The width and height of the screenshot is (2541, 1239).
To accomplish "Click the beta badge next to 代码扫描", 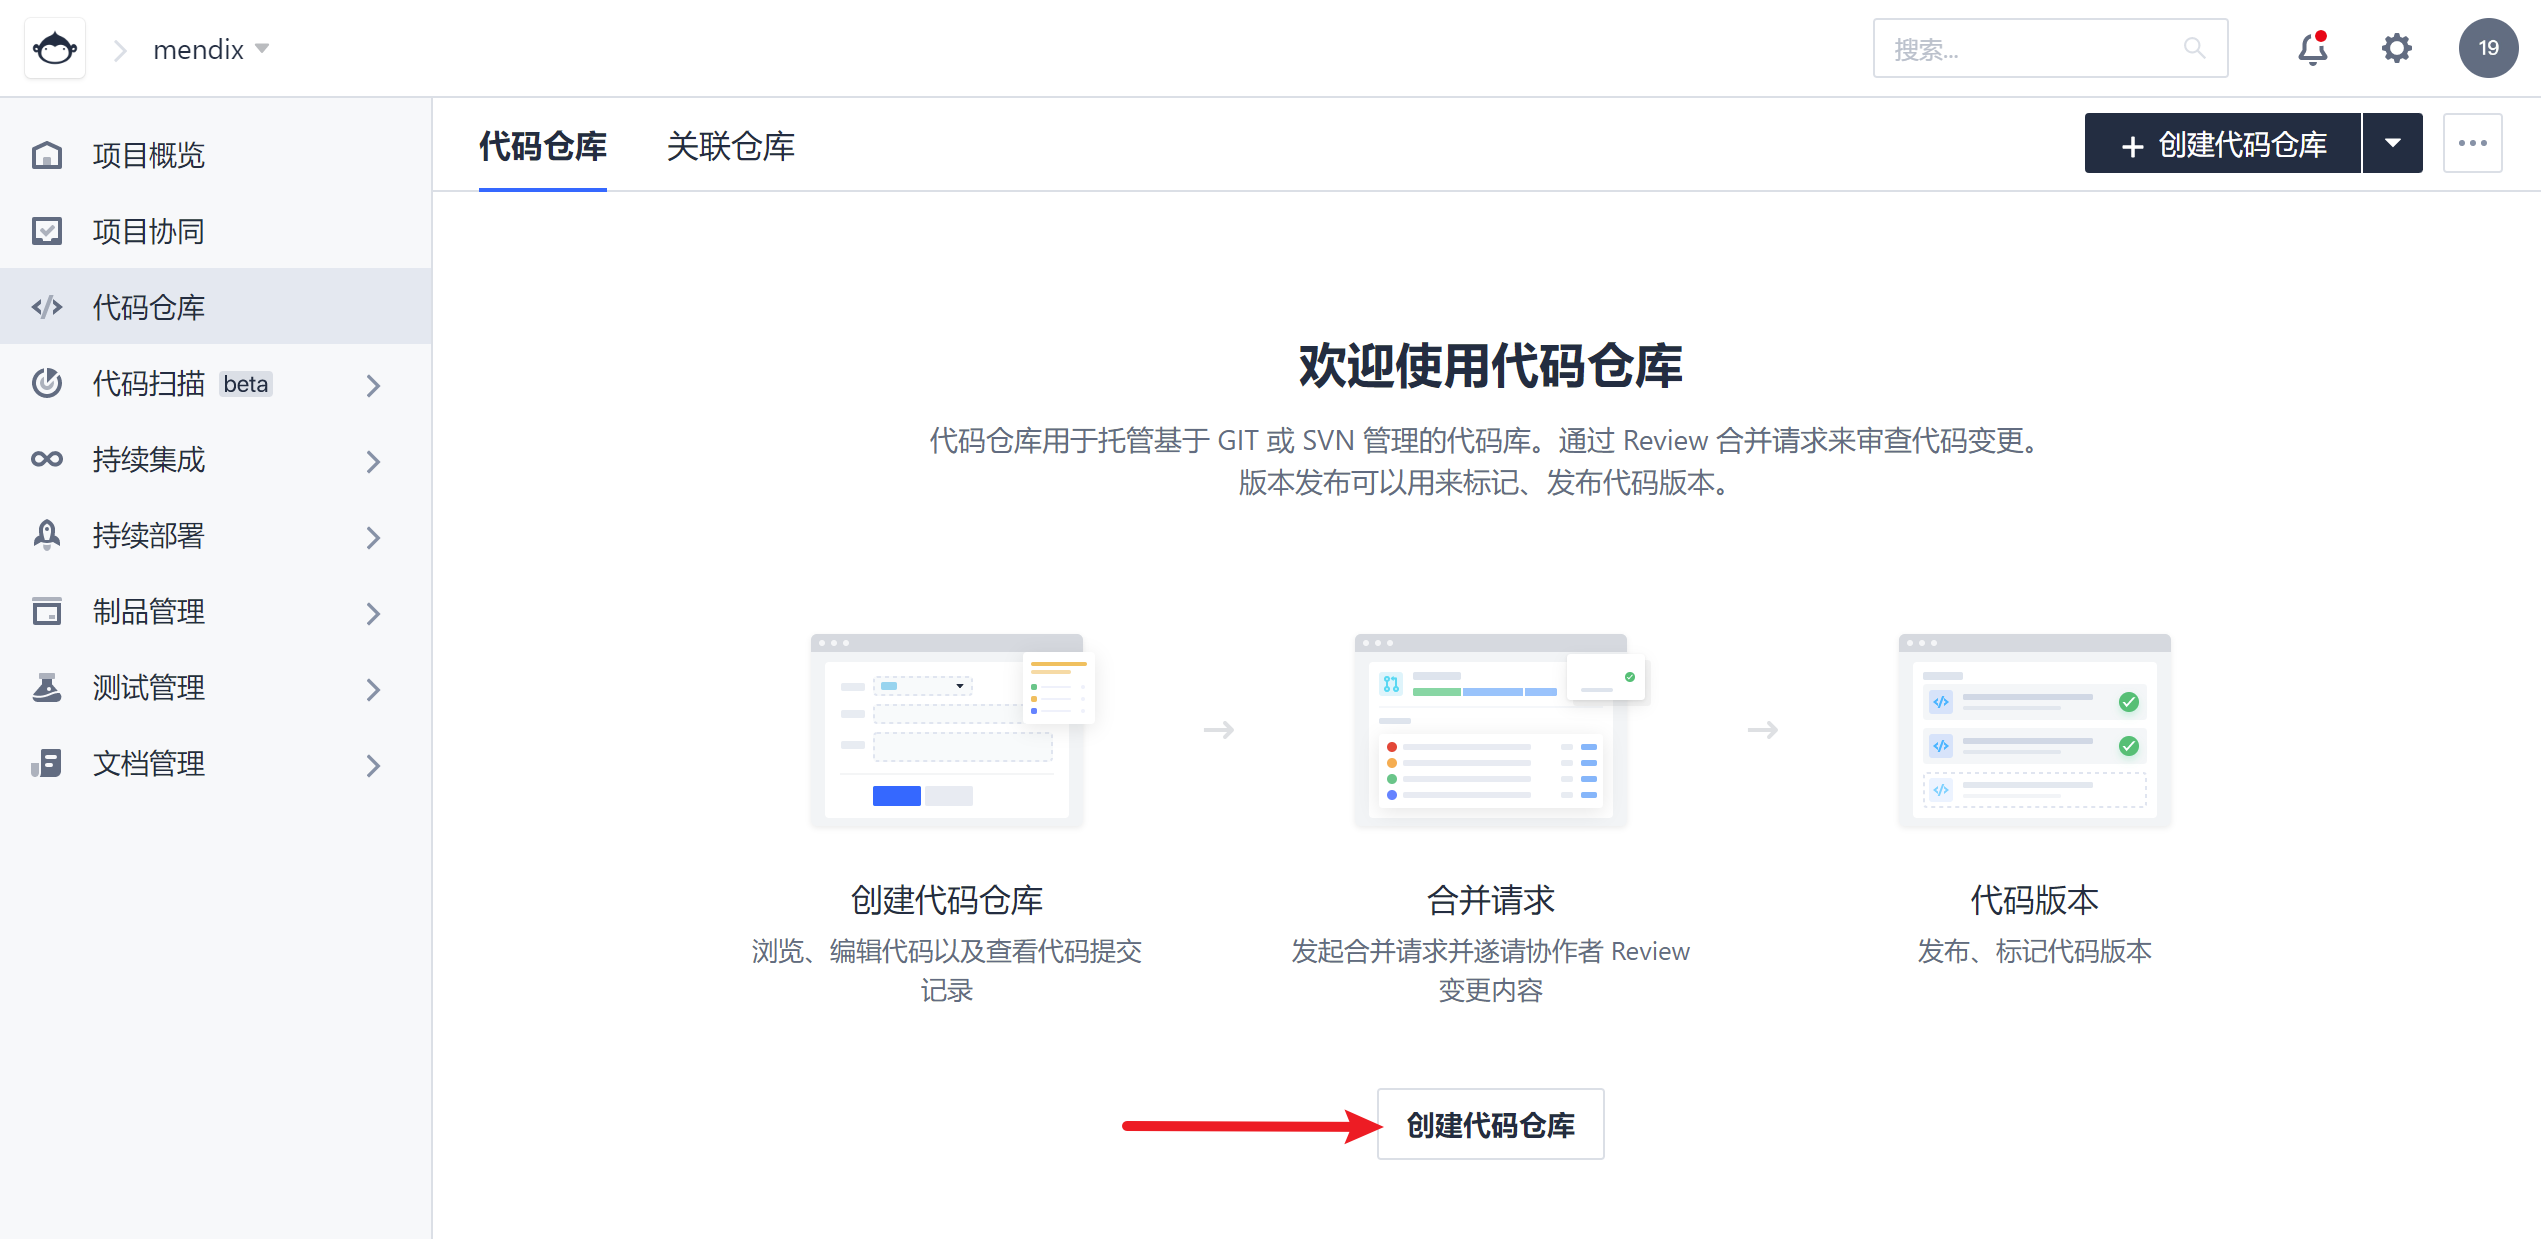I will click(245, 384).
